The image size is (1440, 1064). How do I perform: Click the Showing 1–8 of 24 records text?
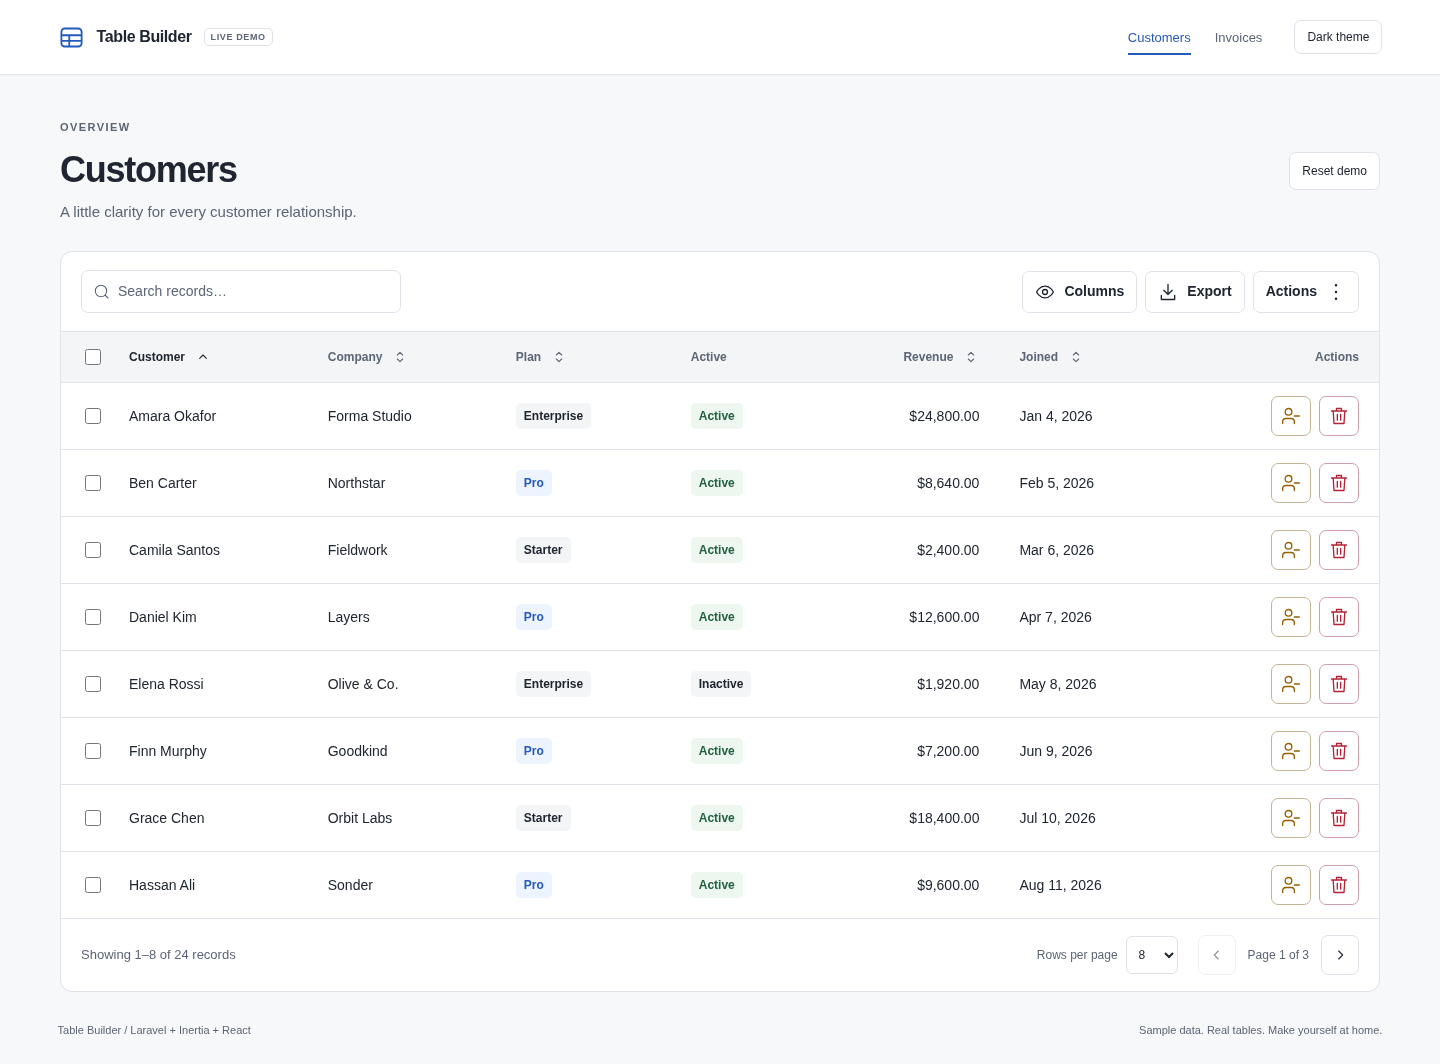[x=158, y=955]
